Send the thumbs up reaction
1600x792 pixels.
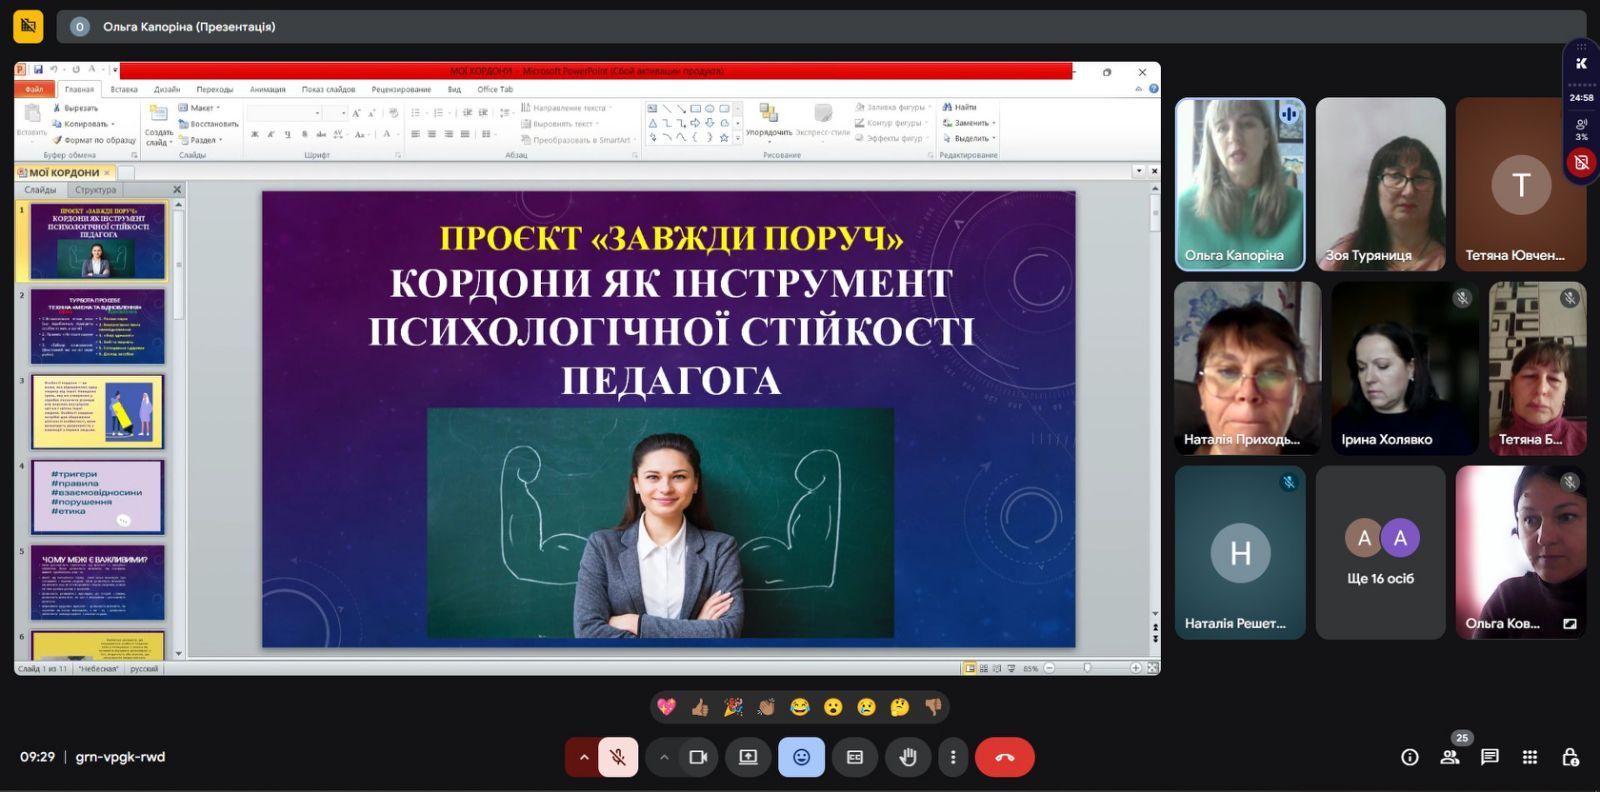700,707
